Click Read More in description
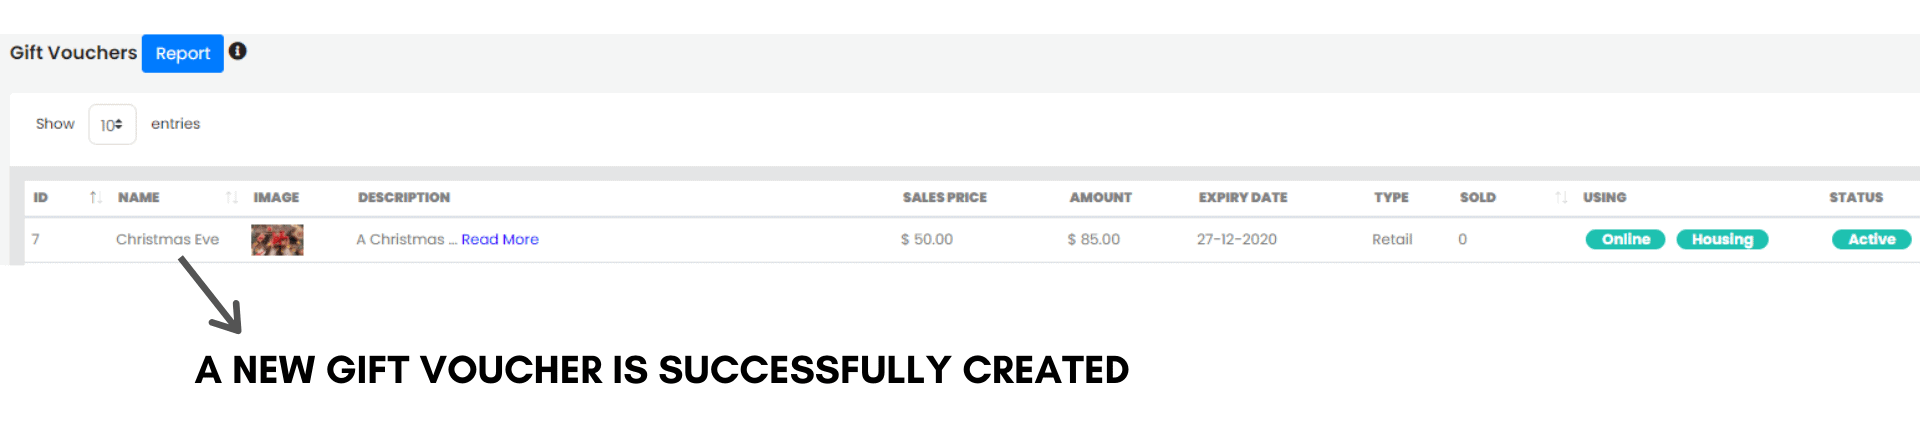Image resolution: width=1920 pixels, height=432 pixels. click(499, 240)
